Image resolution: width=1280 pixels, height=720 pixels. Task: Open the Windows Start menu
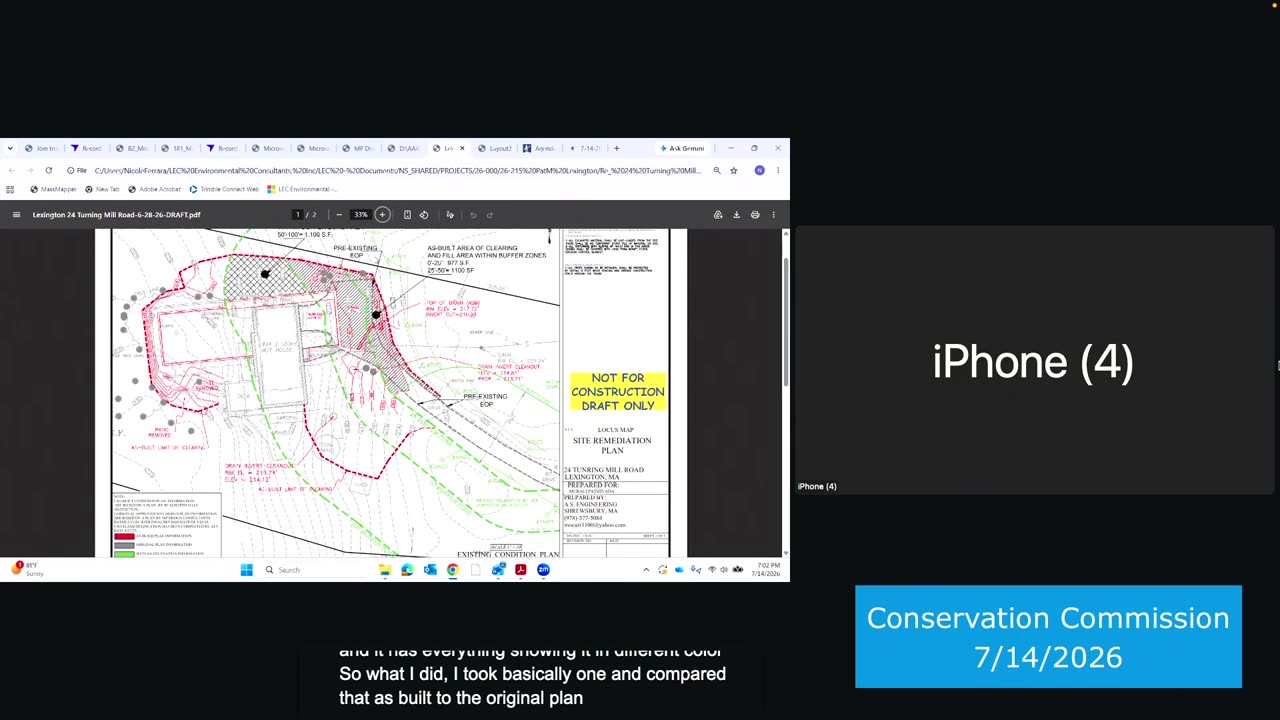pos(247,570)
